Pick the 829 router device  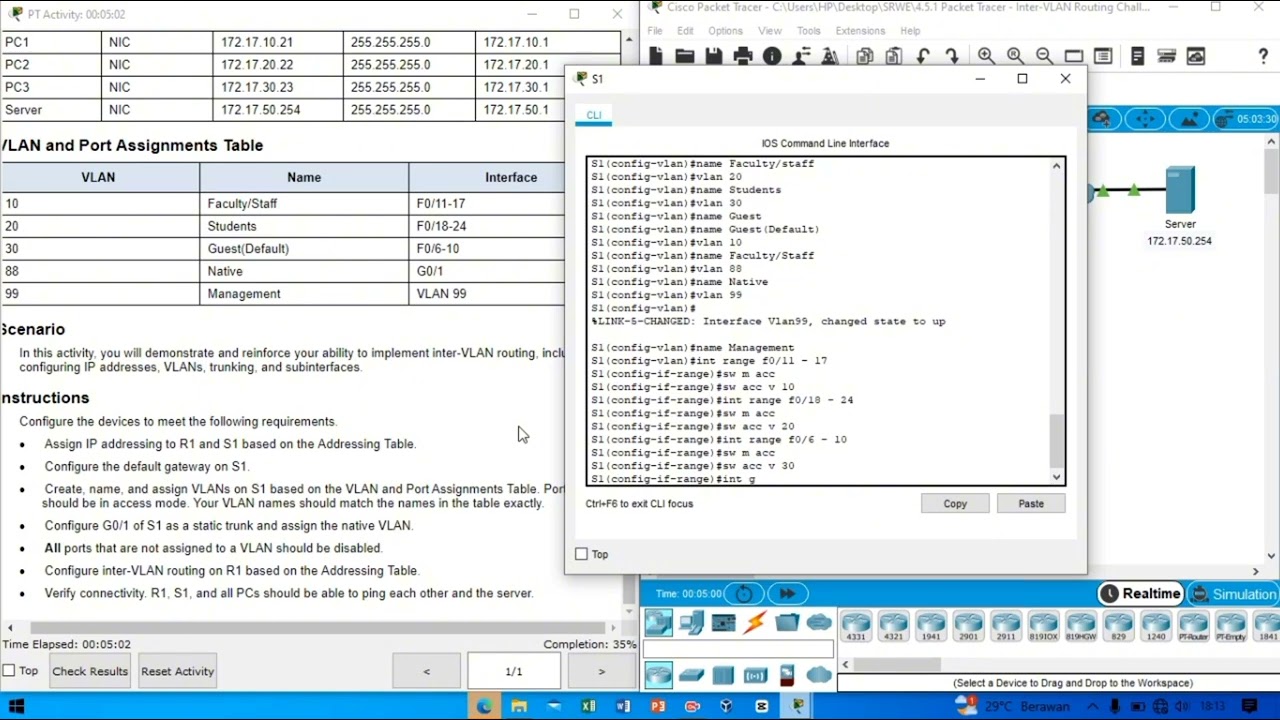point(1118,625)
